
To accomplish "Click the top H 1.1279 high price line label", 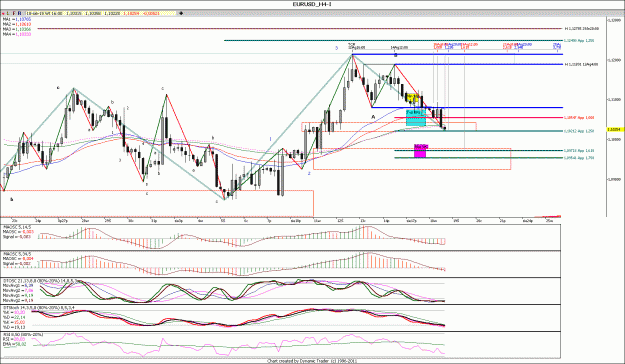I will pos(582,29).
